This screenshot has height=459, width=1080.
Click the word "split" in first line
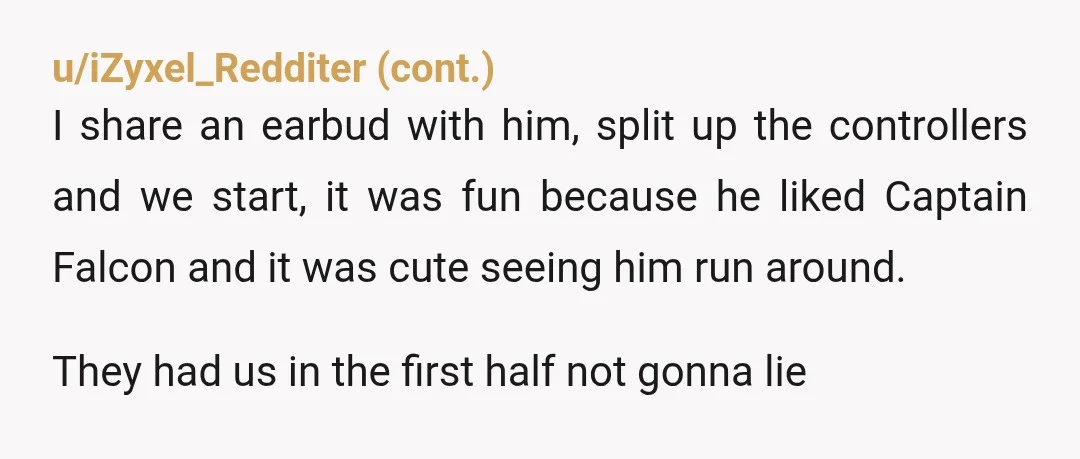[x=635, y=128]
